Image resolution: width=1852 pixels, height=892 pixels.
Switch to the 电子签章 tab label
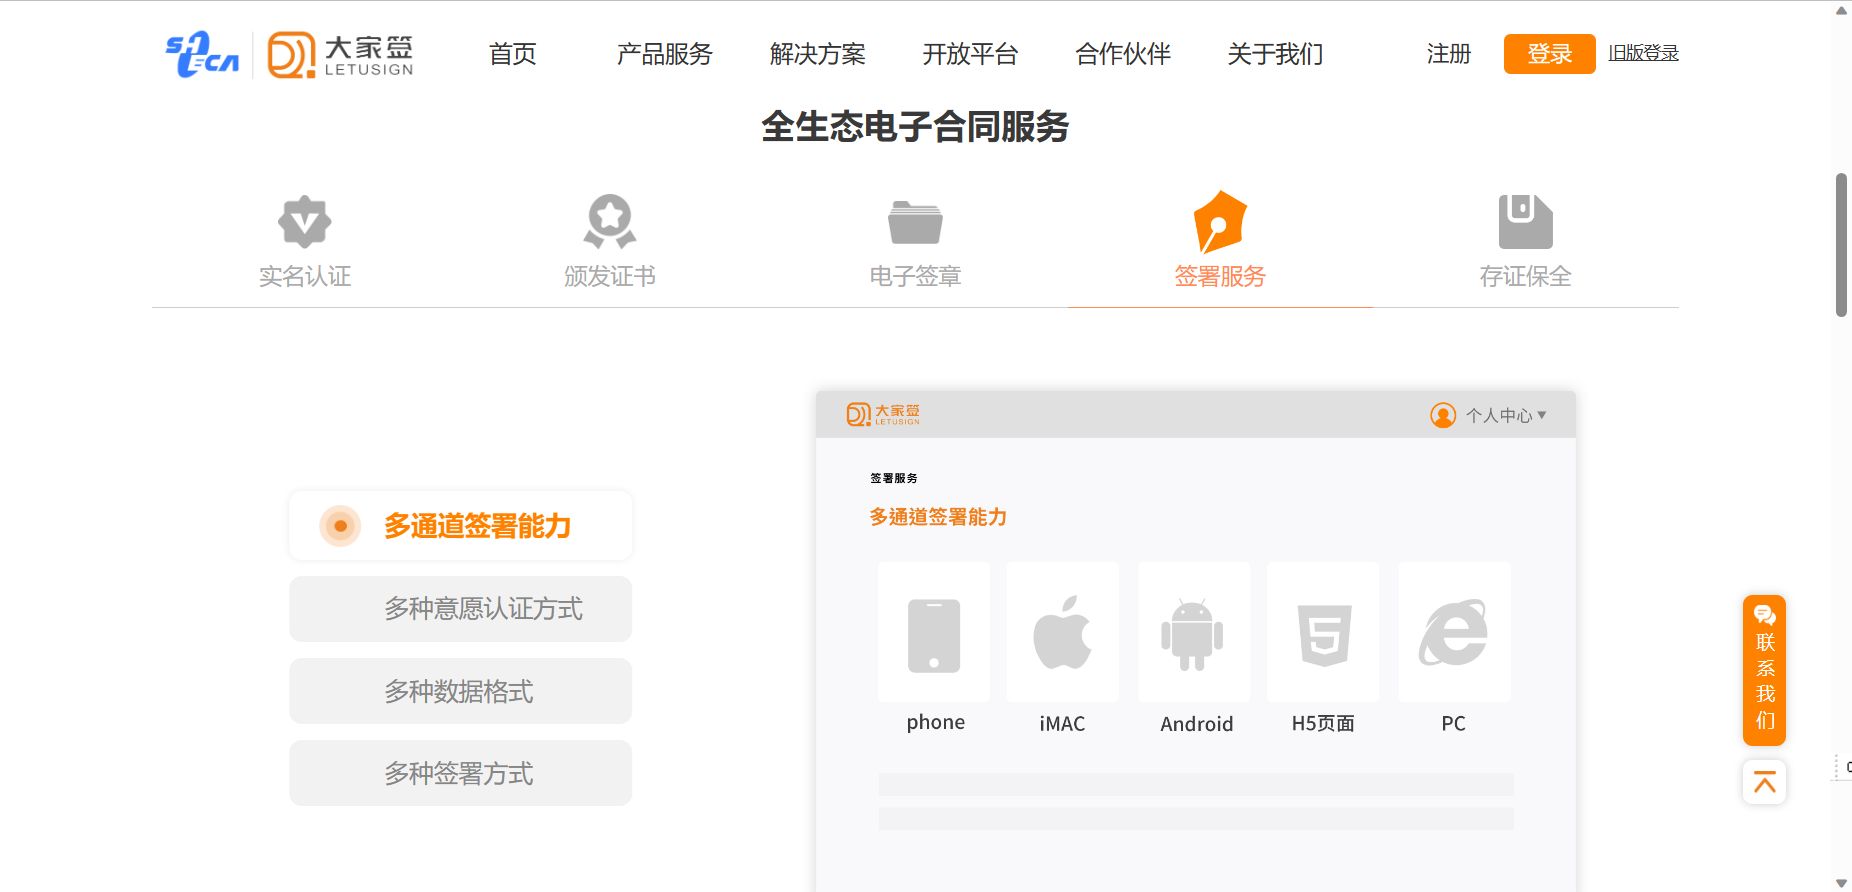tap(915, 276)
